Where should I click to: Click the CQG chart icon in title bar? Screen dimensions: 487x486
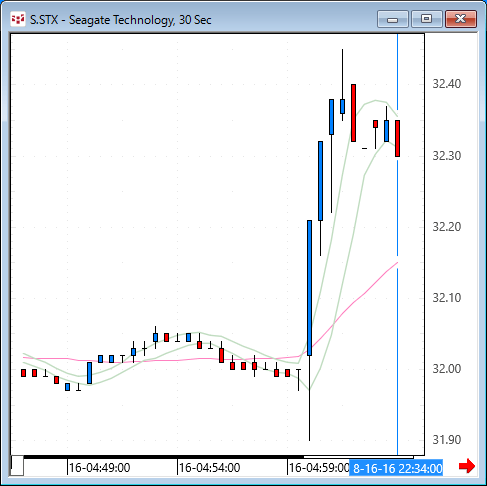18,20
